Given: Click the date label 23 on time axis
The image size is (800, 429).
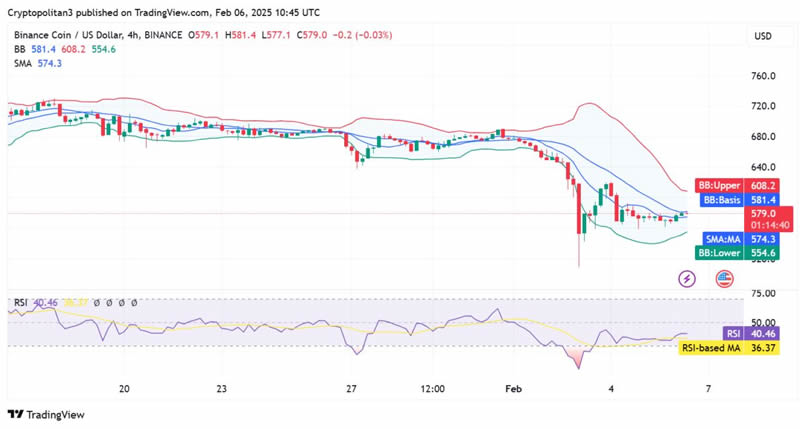Looking at the screenshot, I should (x=221, y=389).
